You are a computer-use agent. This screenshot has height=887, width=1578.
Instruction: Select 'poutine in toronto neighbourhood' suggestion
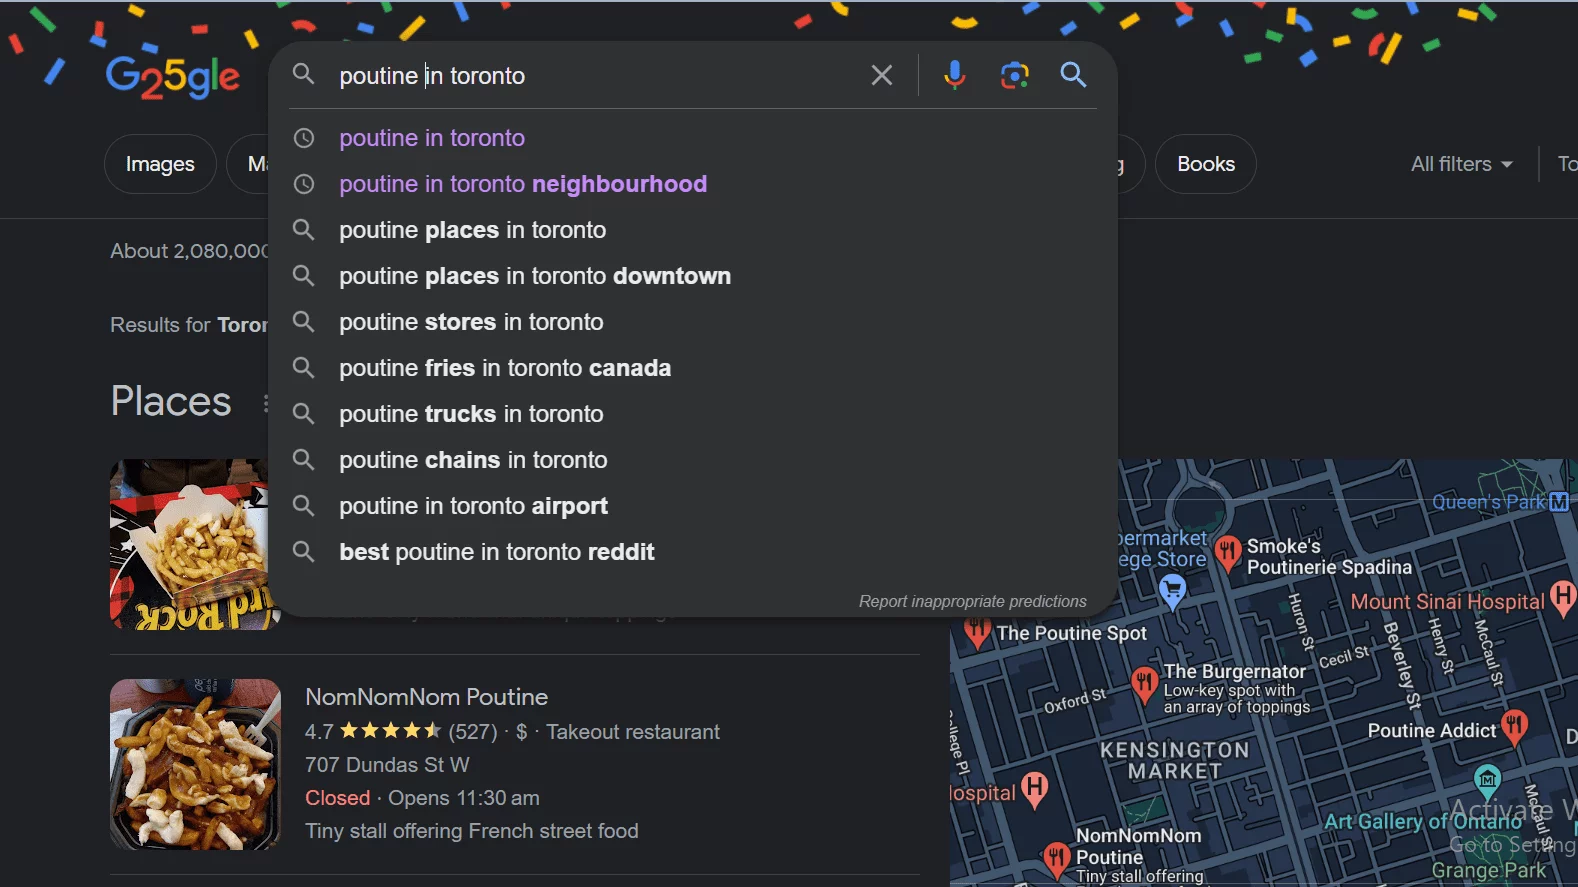pos(523,184)
